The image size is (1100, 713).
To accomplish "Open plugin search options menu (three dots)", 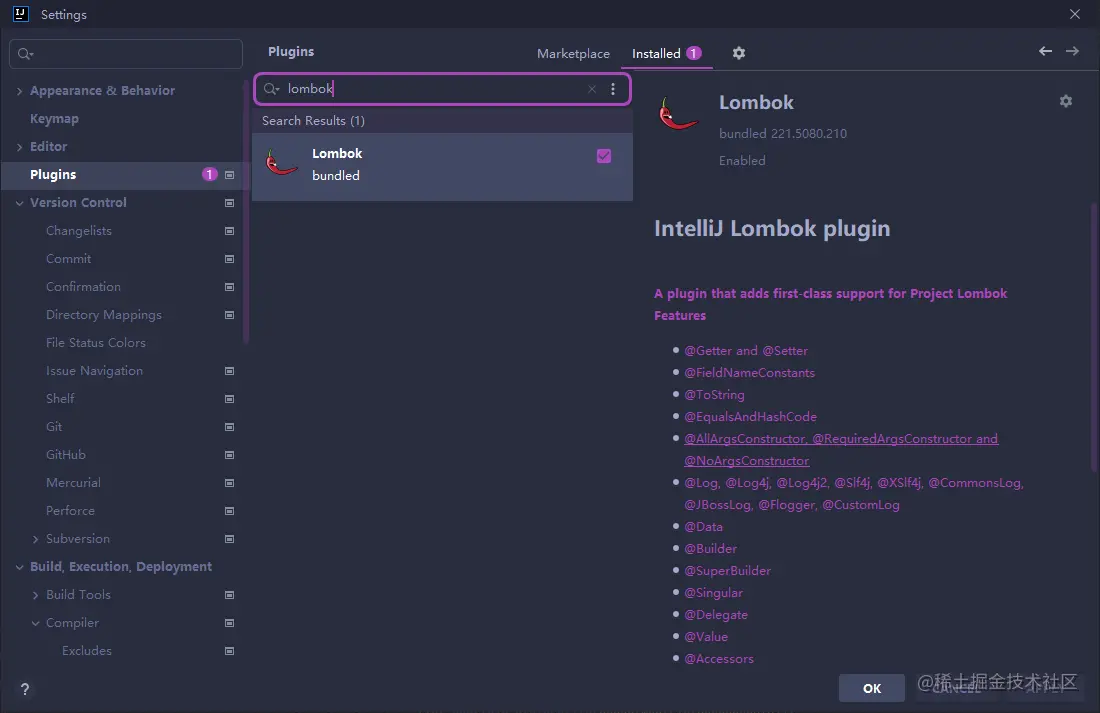I will [x=612, y=89].
